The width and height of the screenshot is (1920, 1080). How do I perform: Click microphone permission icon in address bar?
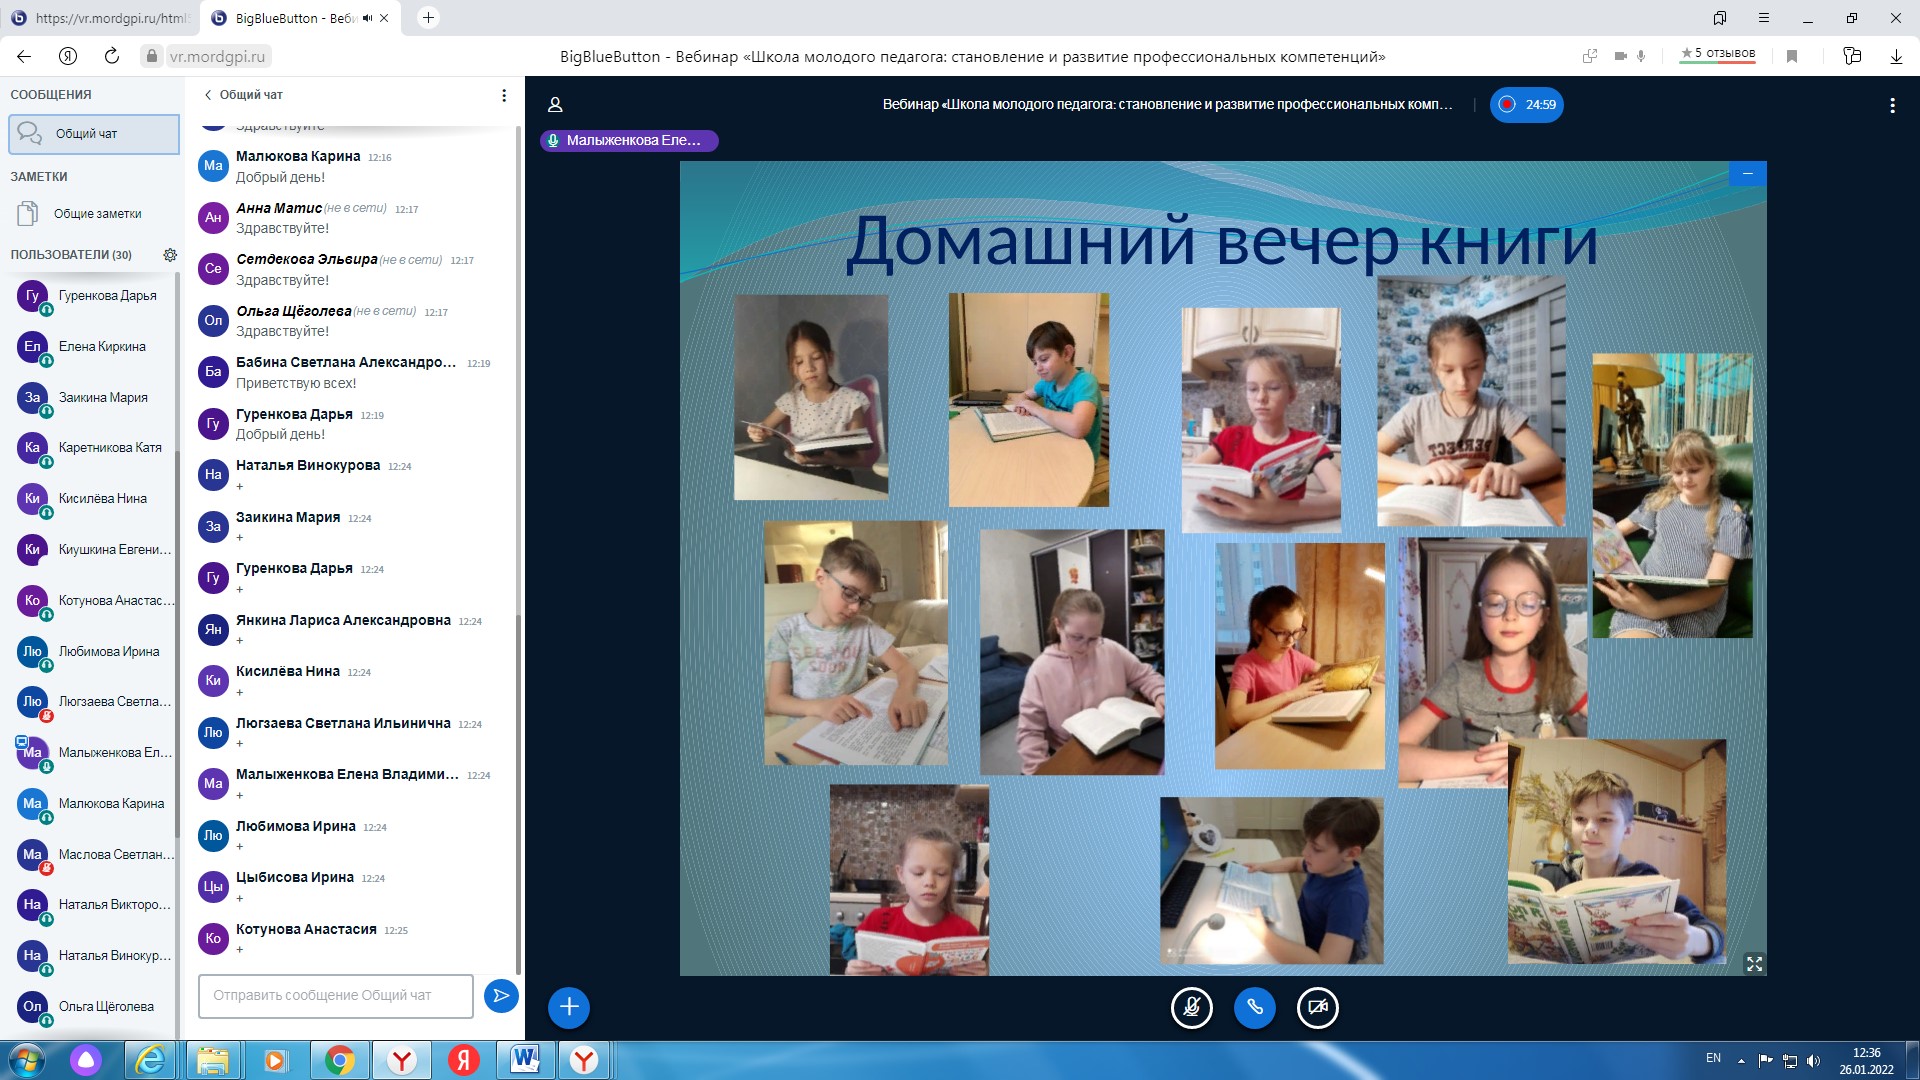[x=1641, y=56]
